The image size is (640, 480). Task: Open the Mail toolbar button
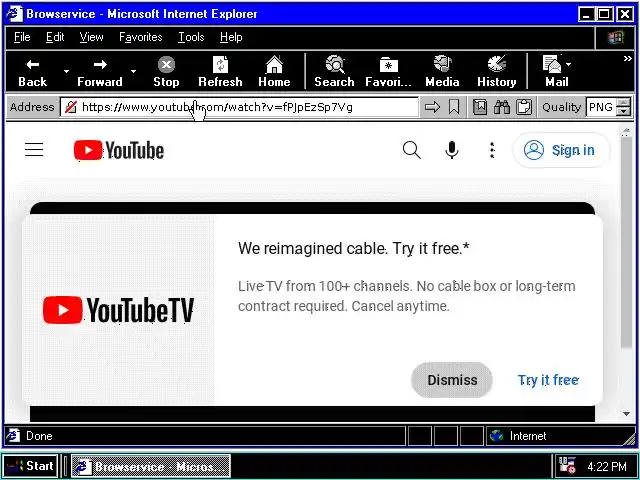tap(553, 72)
